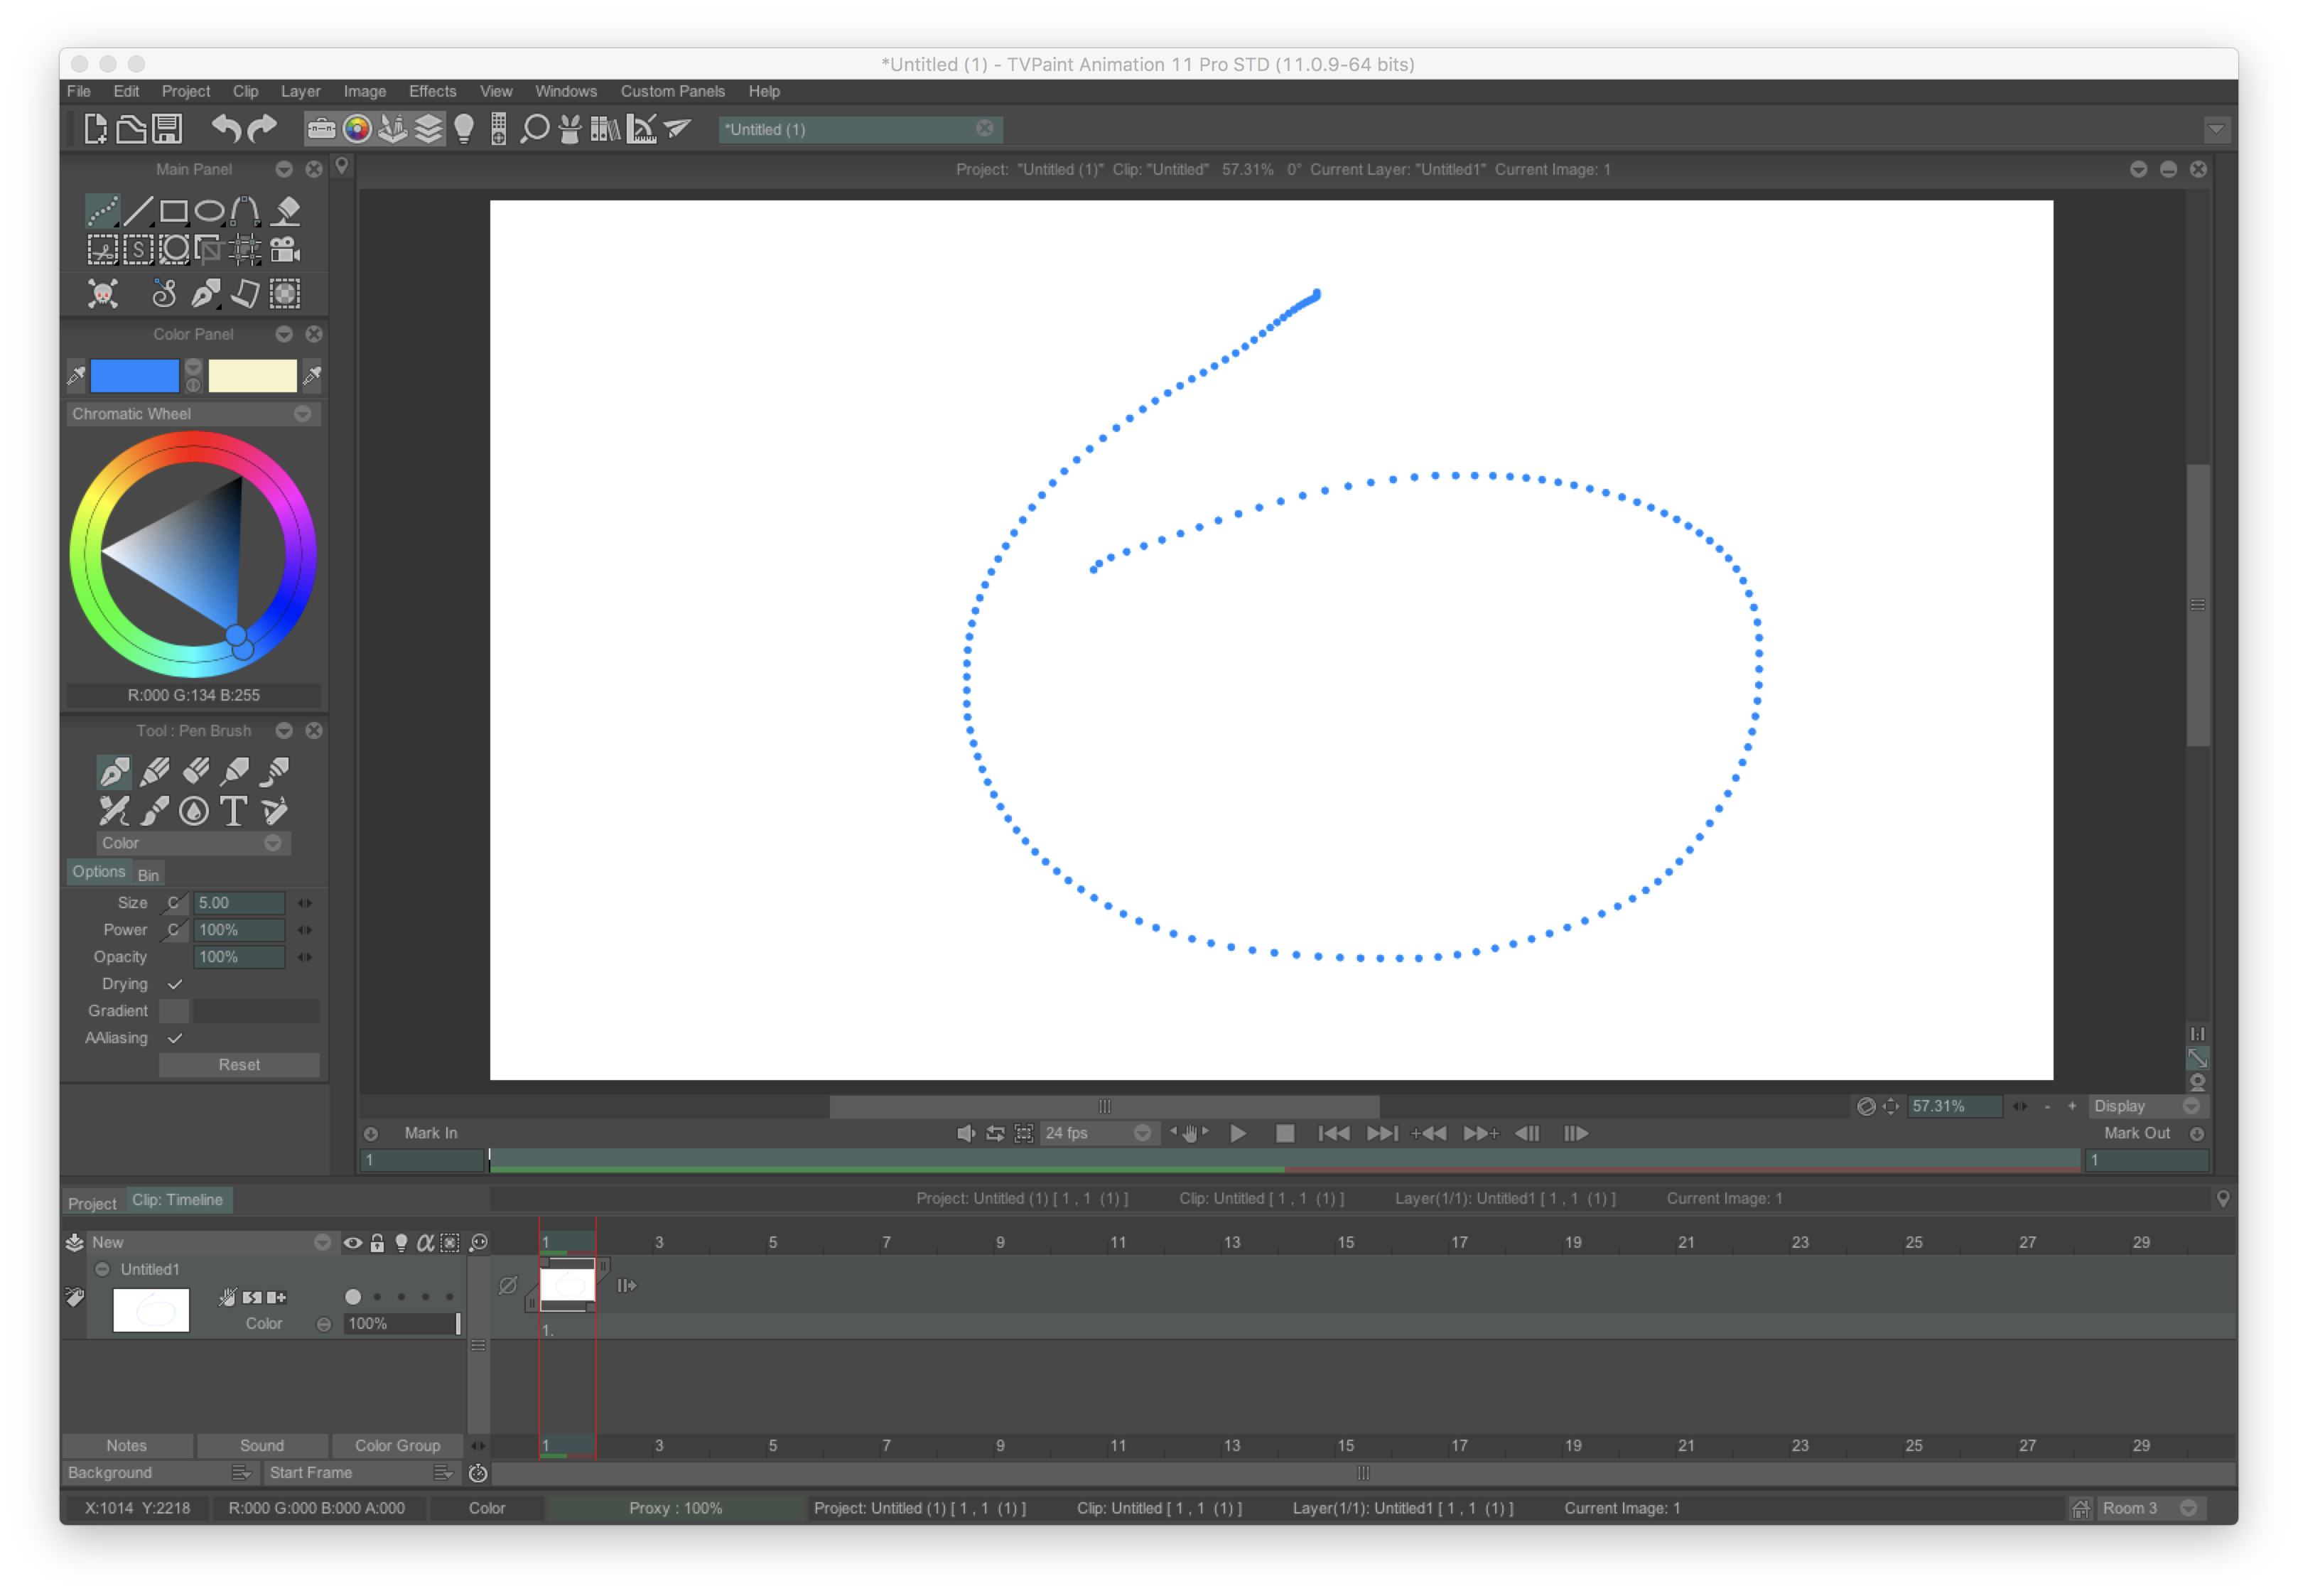
Task: Select the Swiss-knife special brush icon
Action: point(274,811)
